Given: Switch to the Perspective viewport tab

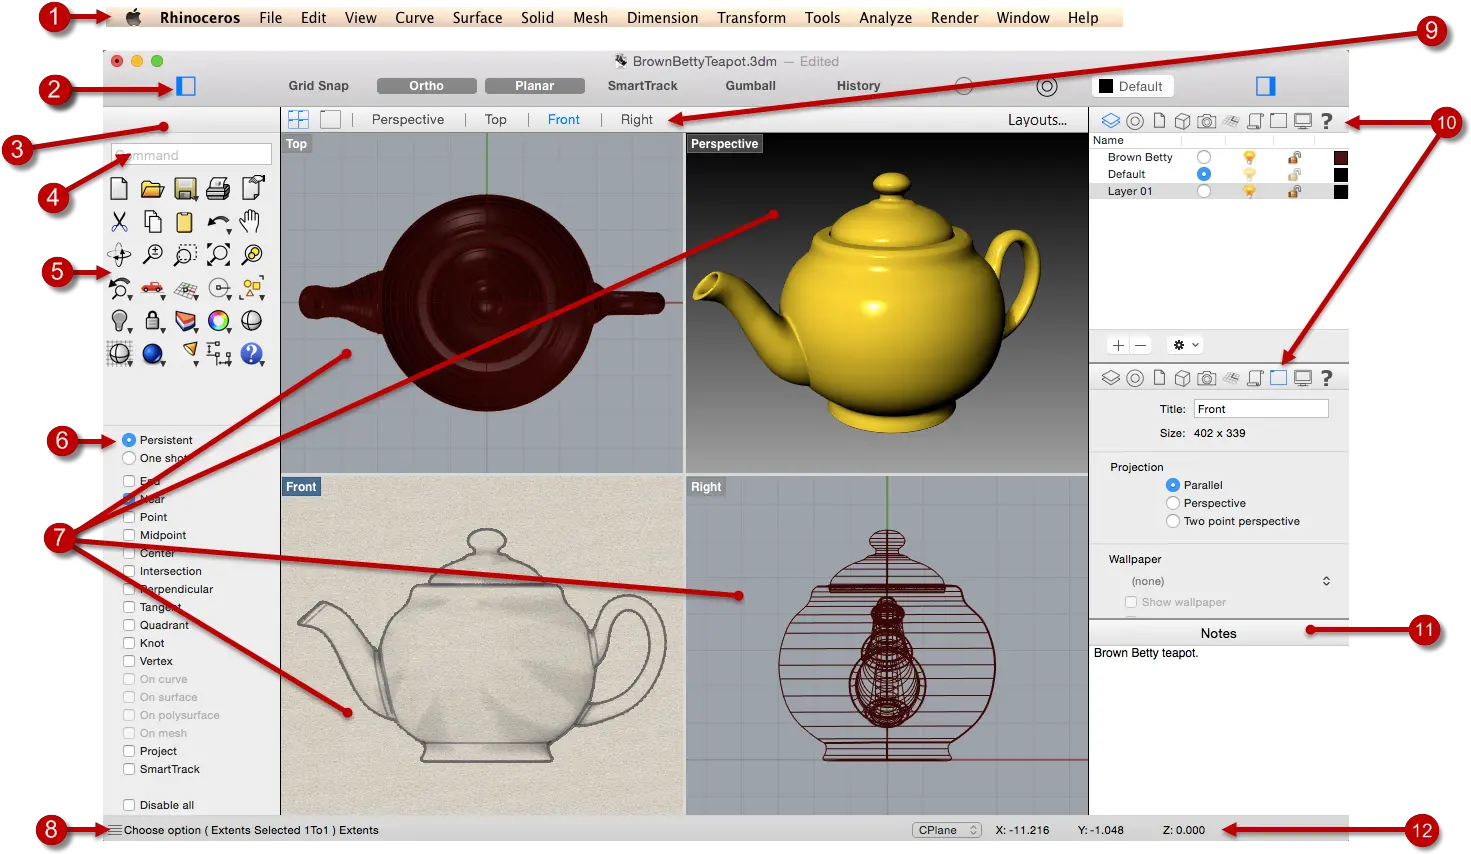Looking at the screenshot, I should click(x=408, y=119).
